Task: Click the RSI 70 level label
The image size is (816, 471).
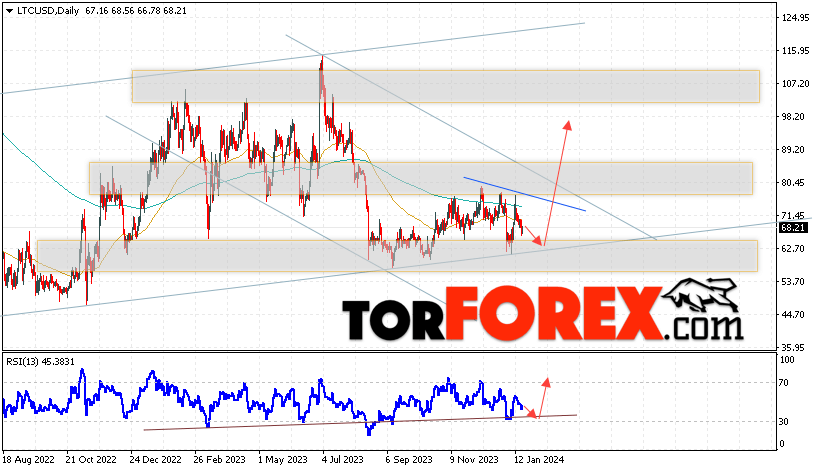Action: point(783,383)
